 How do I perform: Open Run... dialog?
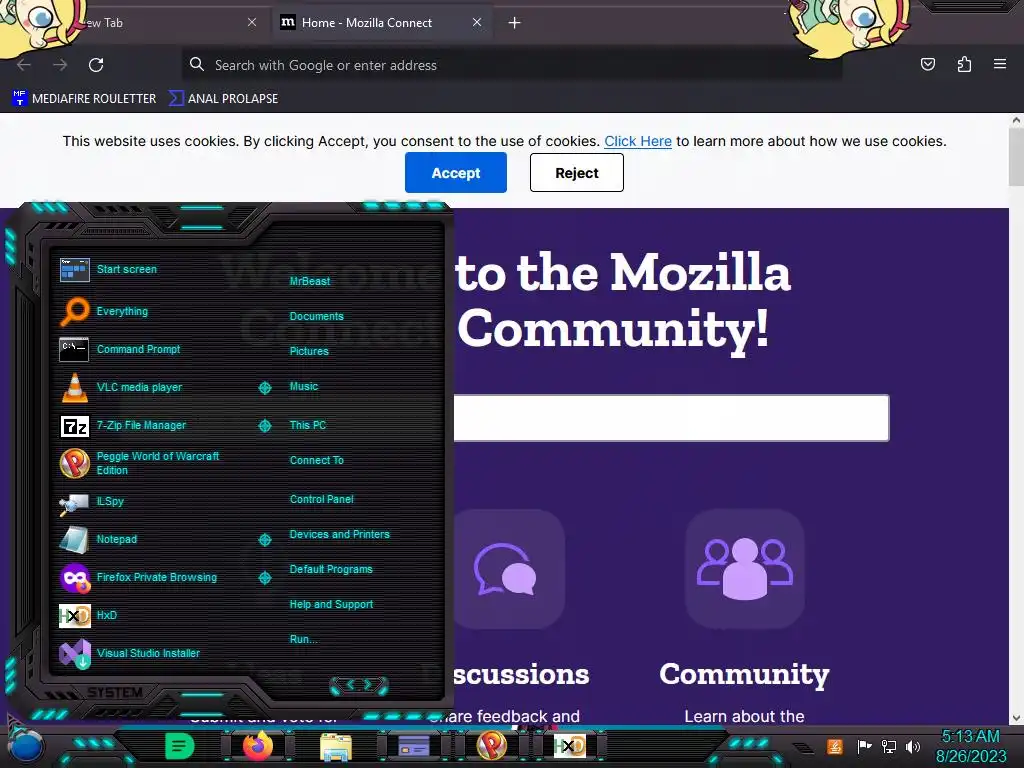pyautogui.click(x=304, y=639)
